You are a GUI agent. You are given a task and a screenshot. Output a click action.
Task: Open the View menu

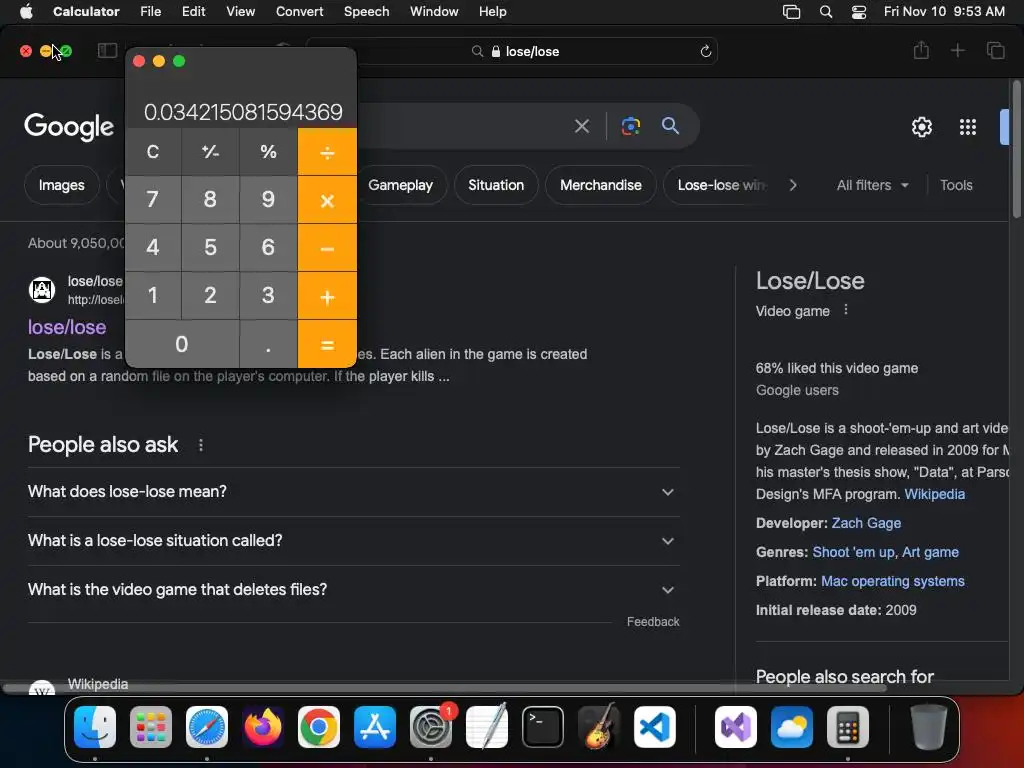point(240,12)
